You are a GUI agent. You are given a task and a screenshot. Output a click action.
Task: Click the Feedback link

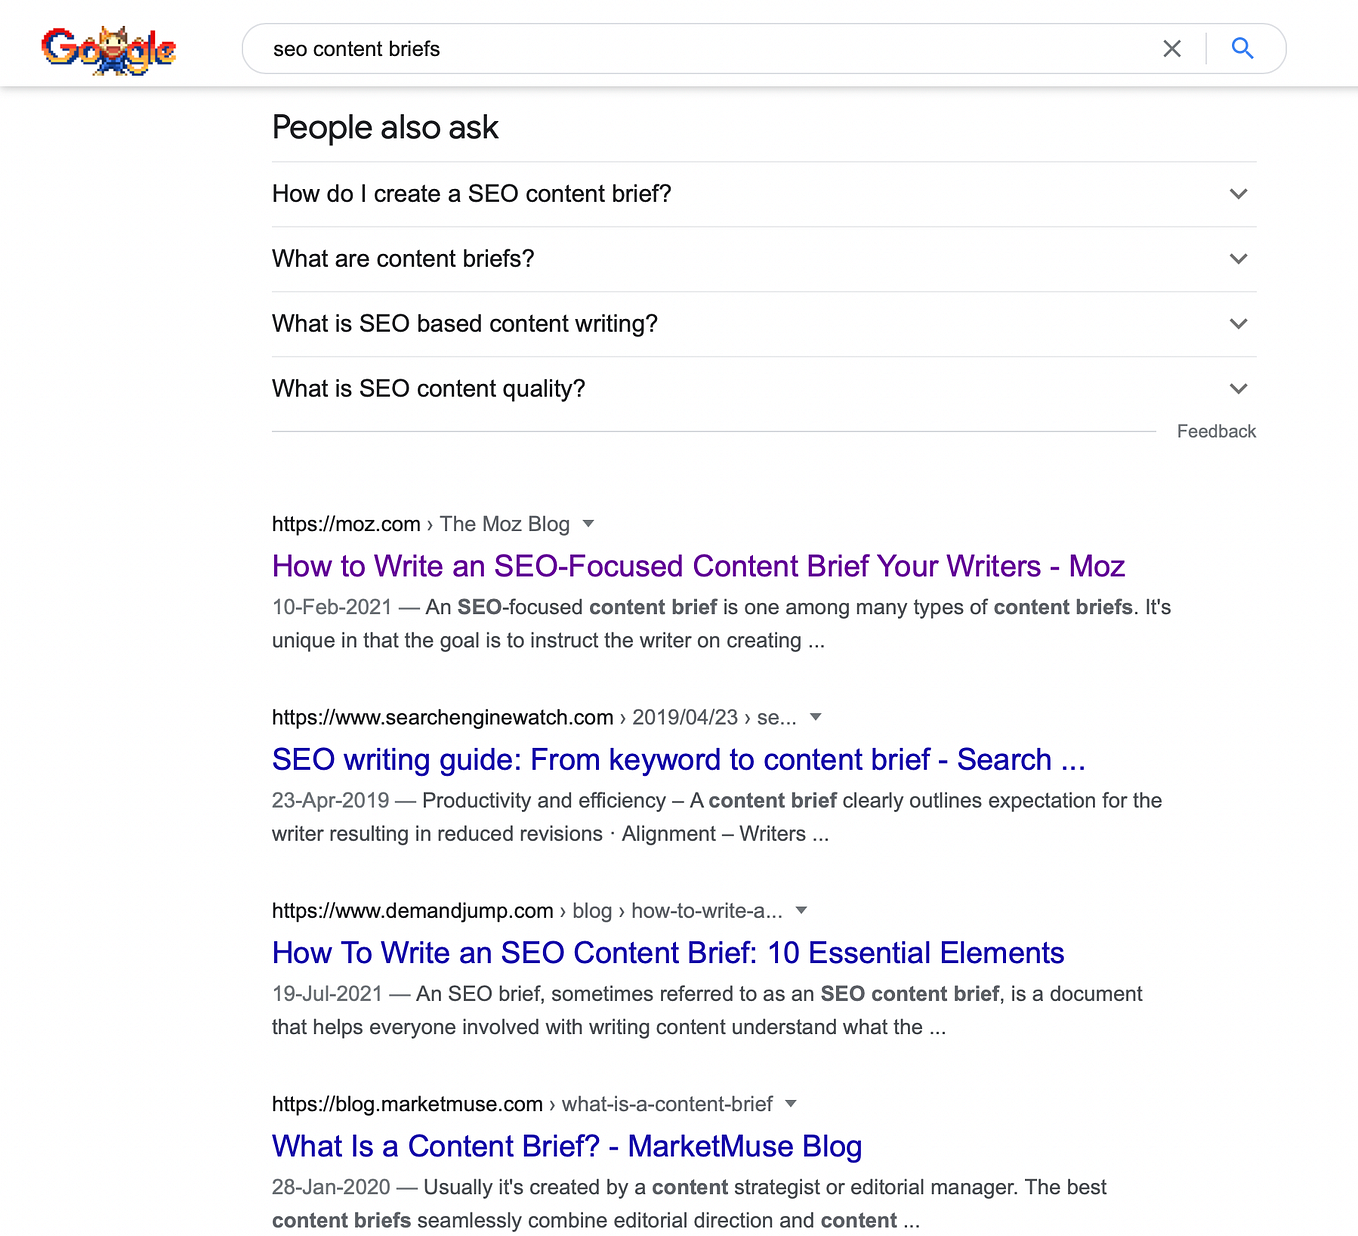1216,431
